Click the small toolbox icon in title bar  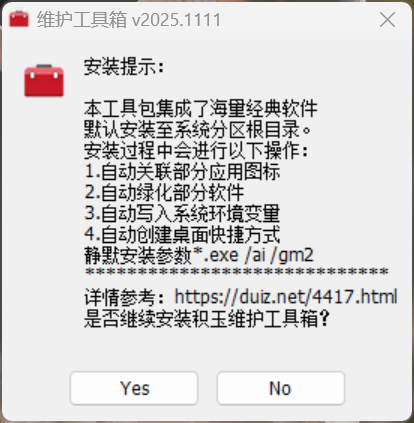coord(19,19)
